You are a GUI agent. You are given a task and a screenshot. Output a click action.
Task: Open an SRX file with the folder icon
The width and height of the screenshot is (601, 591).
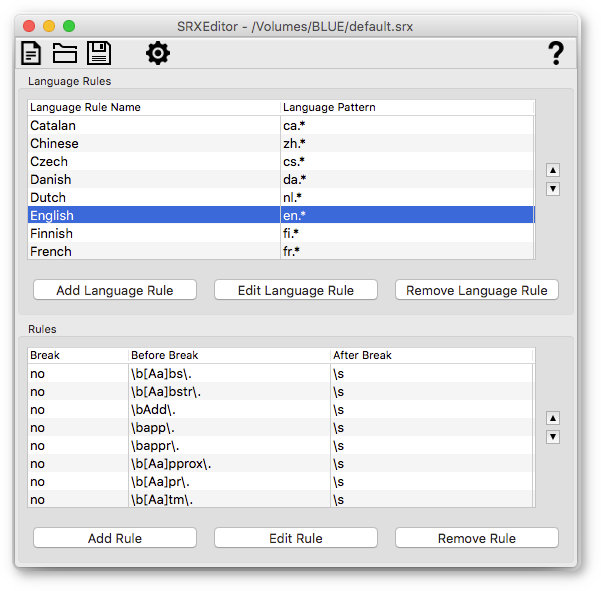pos(64,53)
